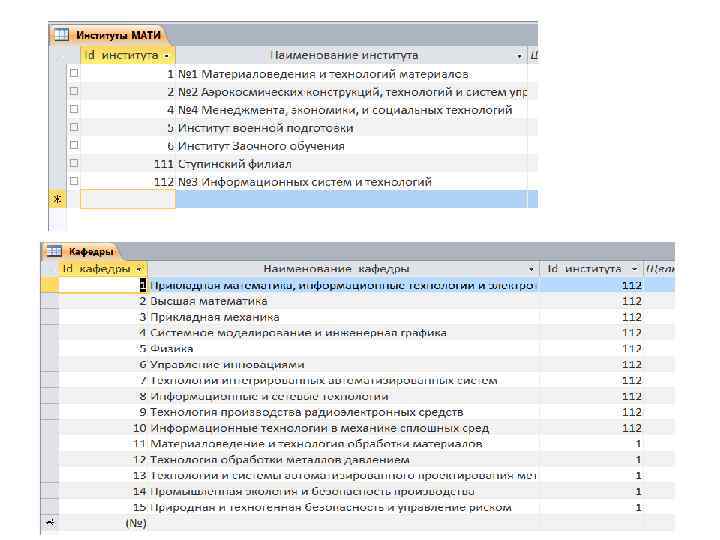Screen dimensions: 720x540
Task: Select Id института column header in Кафедры
Action: tap(591, 269)
